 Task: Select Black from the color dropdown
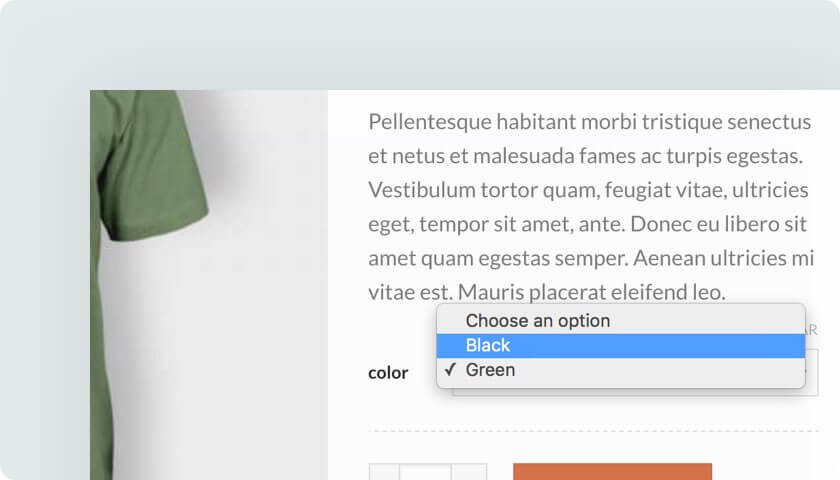[x=620, y=346]
